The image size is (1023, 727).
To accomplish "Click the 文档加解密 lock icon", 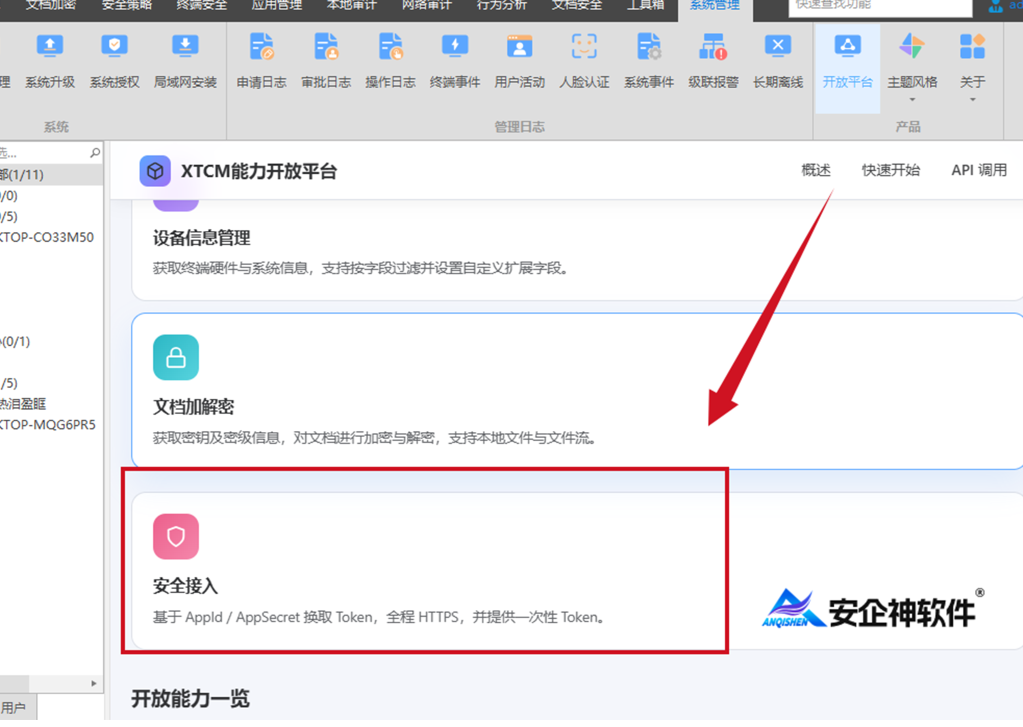I will pyautogui.click(x=176, y=357).
